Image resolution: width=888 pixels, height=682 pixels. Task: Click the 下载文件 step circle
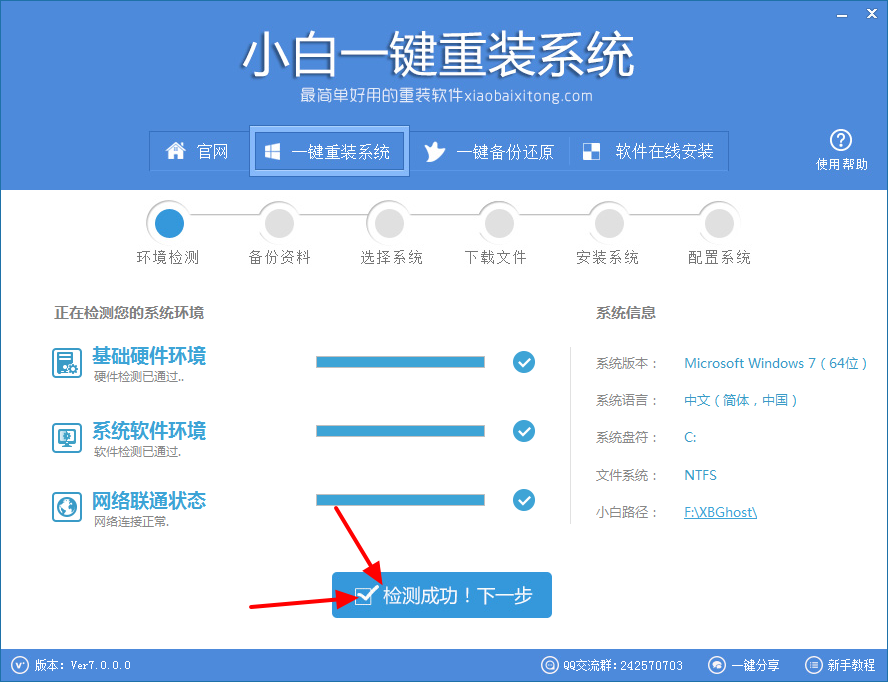499,223
